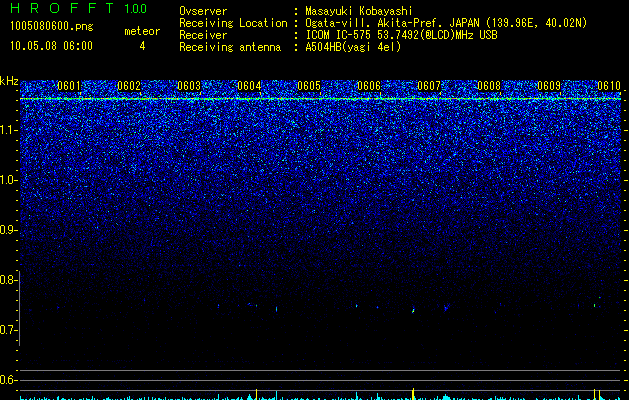
Task: Click the Receiver field label
Action: click(203, 35)
